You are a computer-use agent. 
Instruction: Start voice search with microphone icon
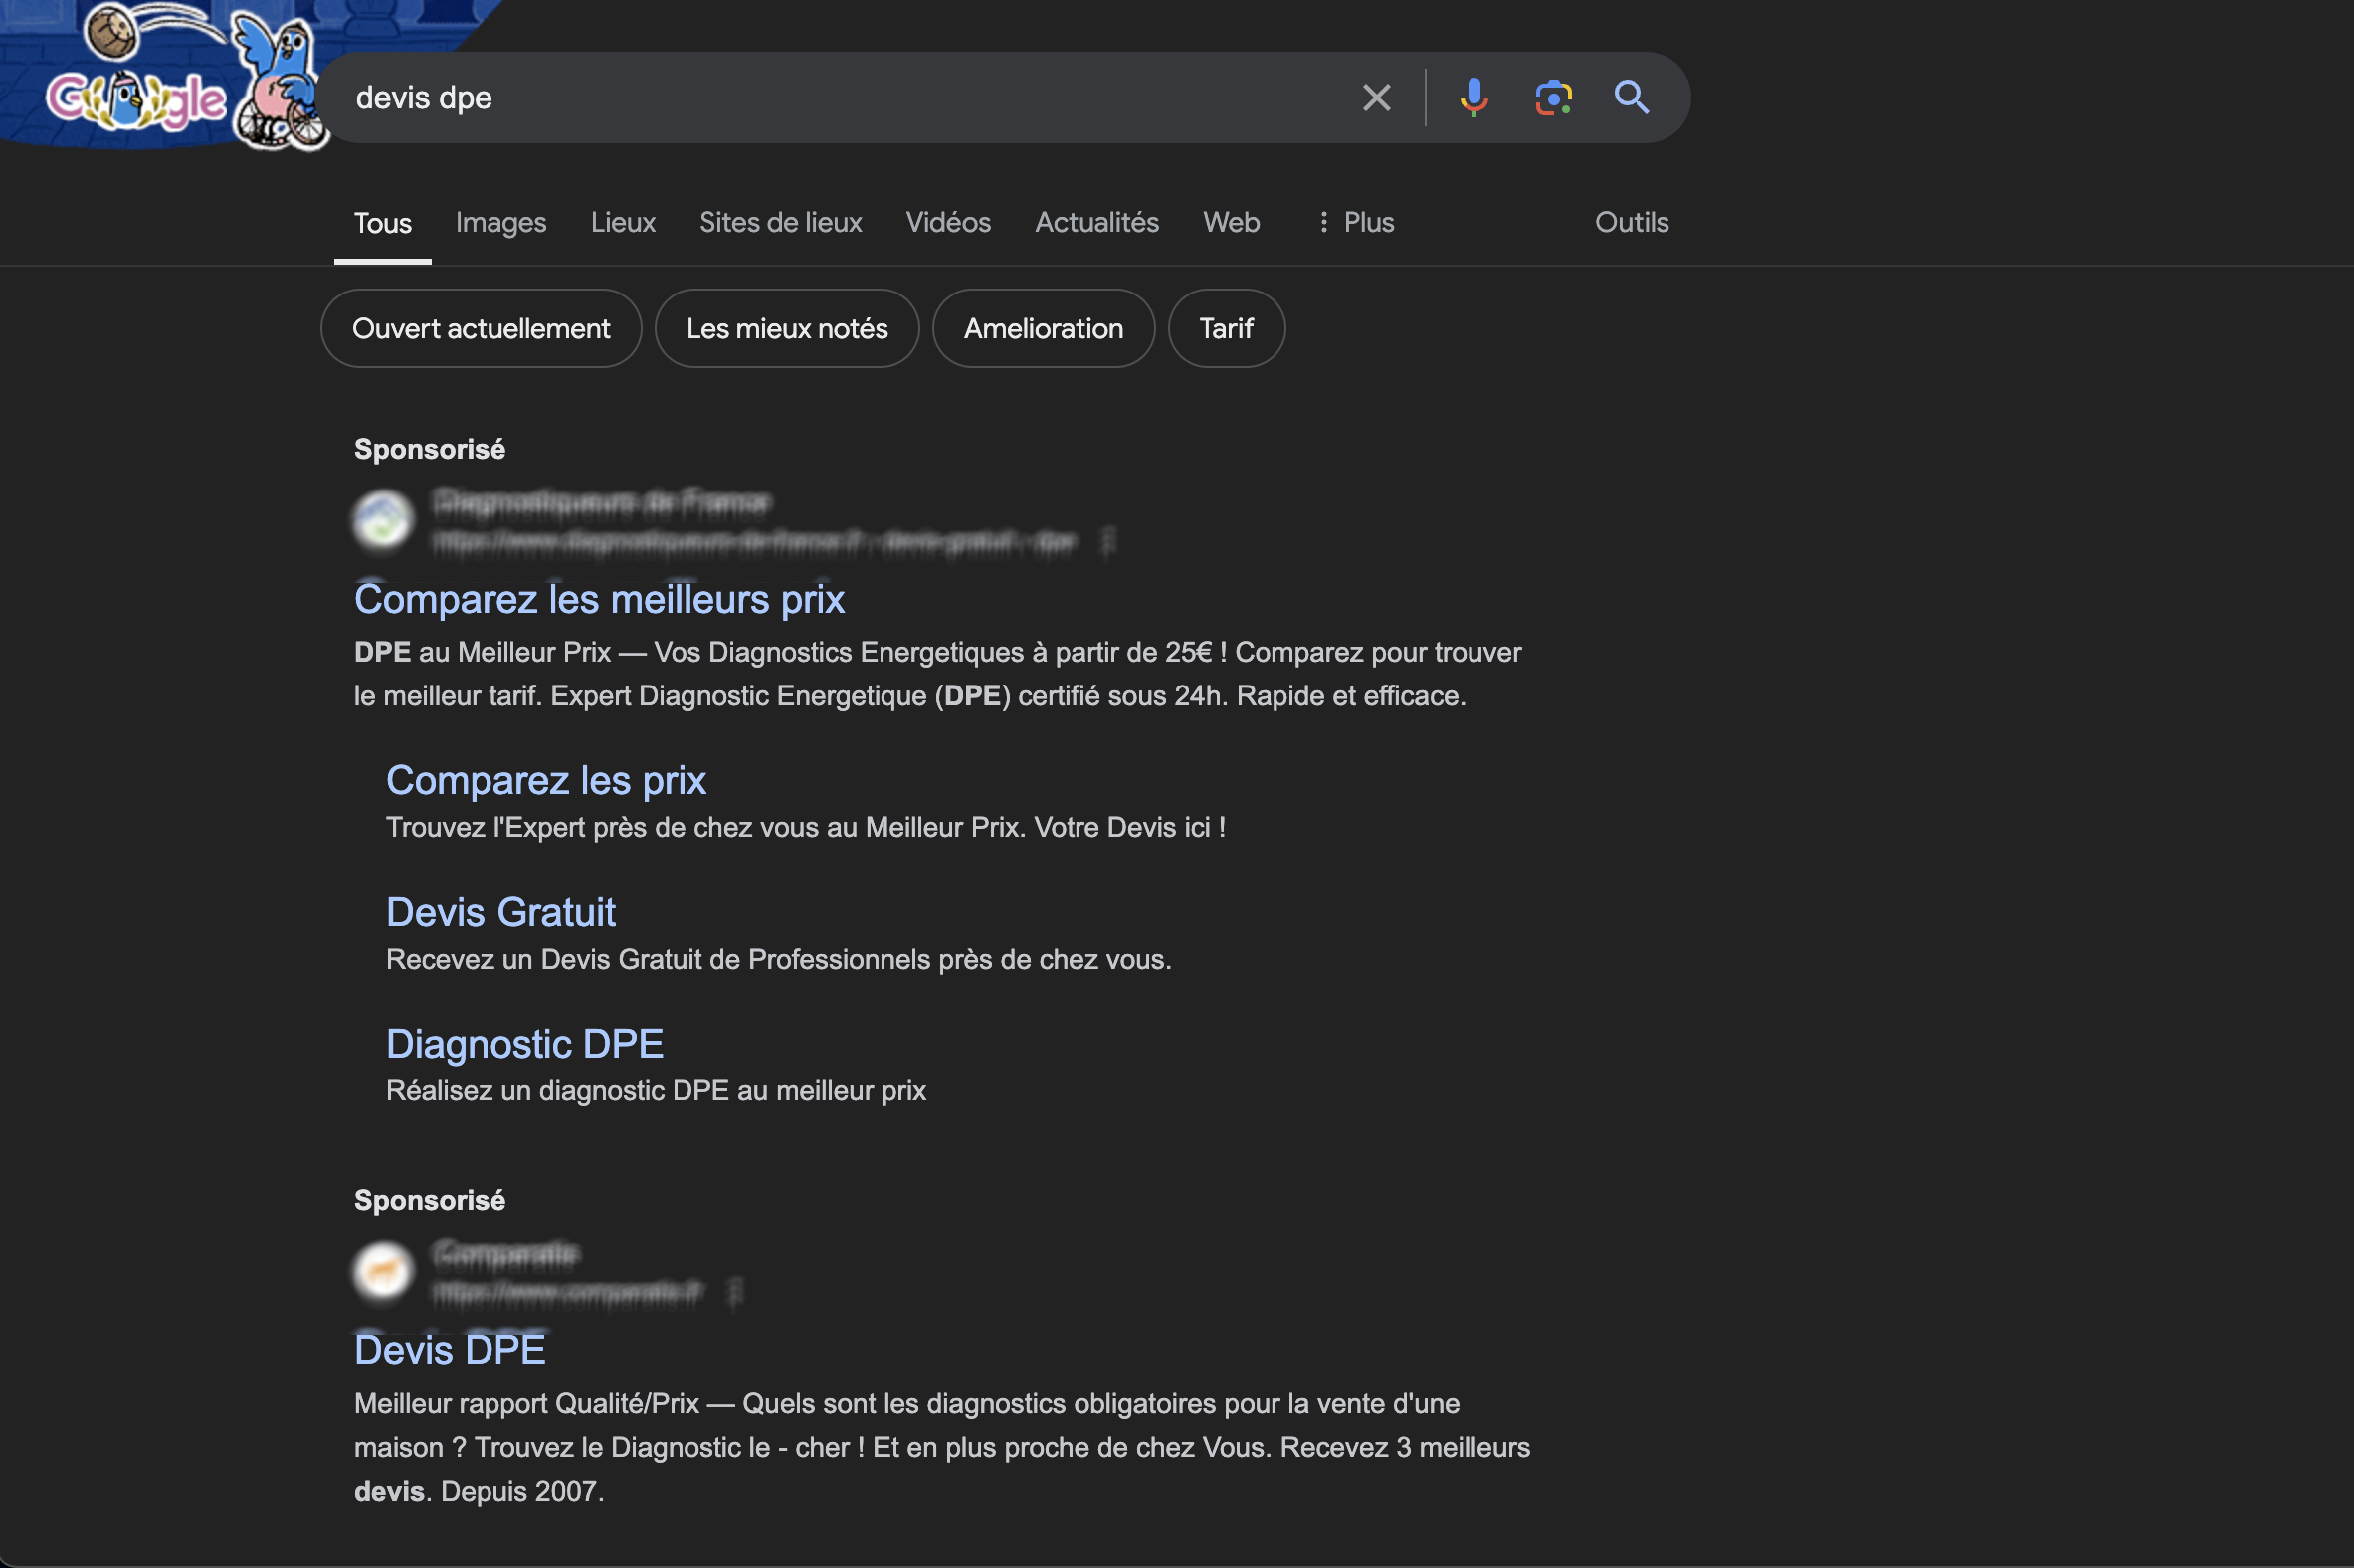pyautogui.click(x=1473, y=98)
